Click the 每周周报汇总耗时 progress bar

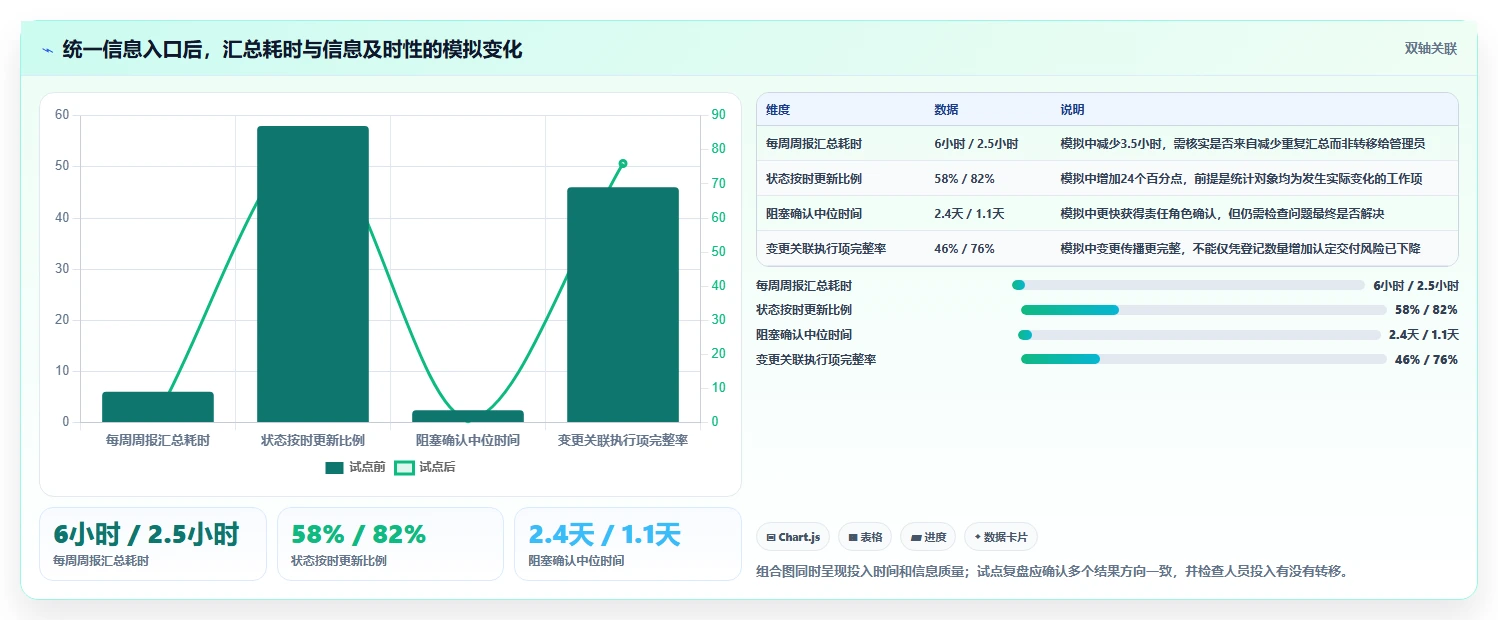[1188, 285]
